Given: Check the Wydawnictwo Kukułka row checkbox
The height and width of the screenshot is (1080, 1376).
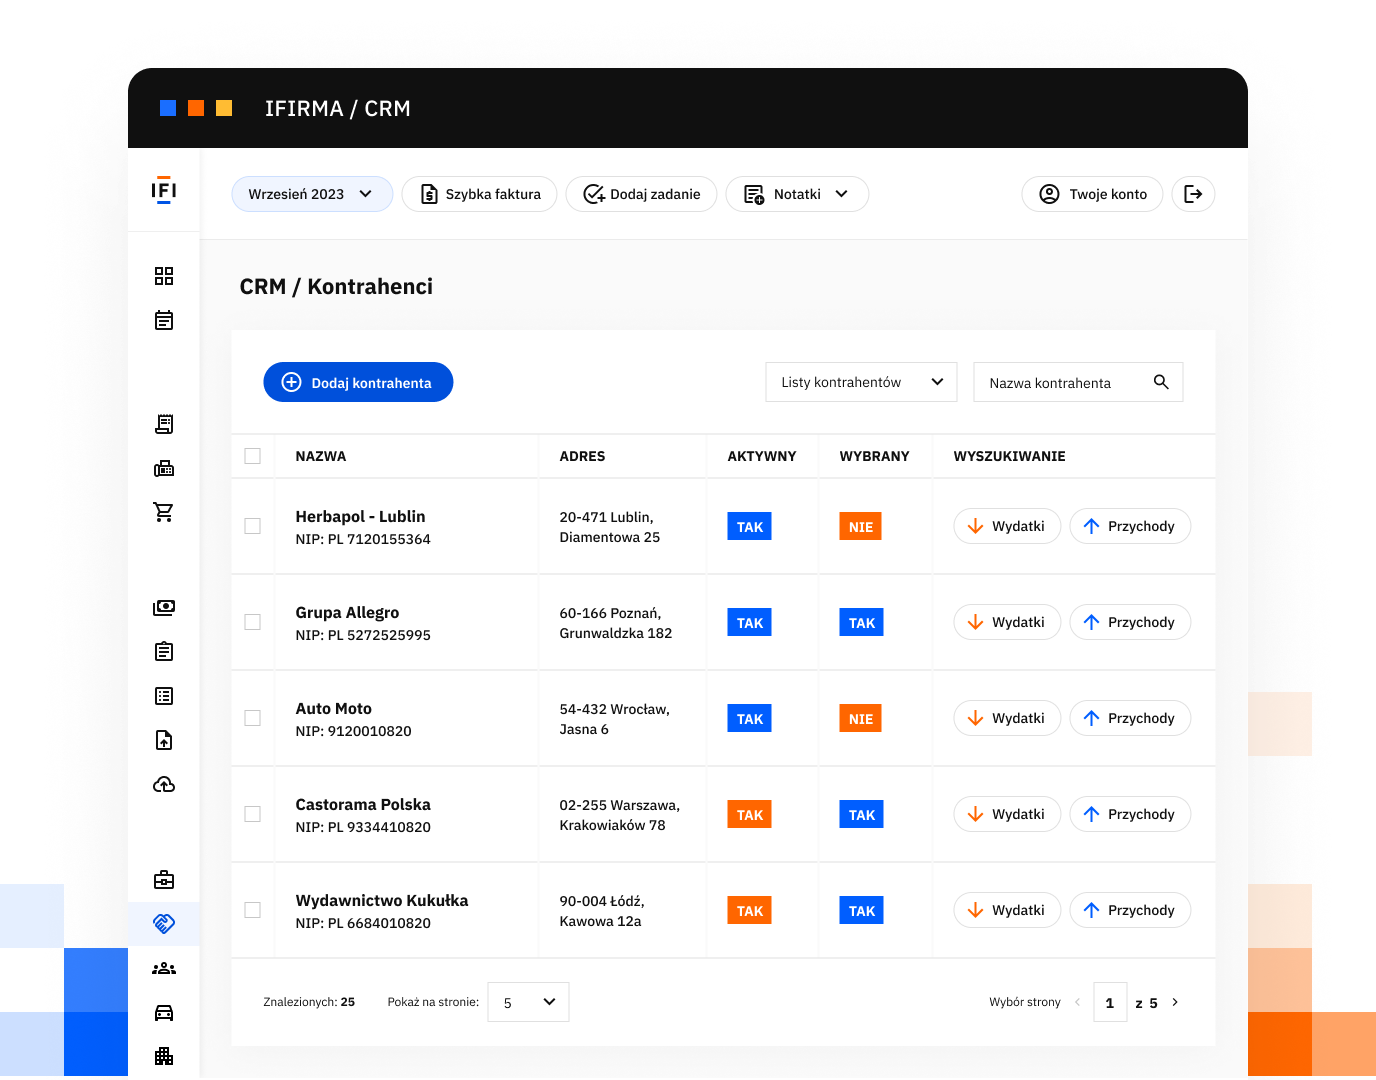Looking at the screenshot, I should coord(253,910).
